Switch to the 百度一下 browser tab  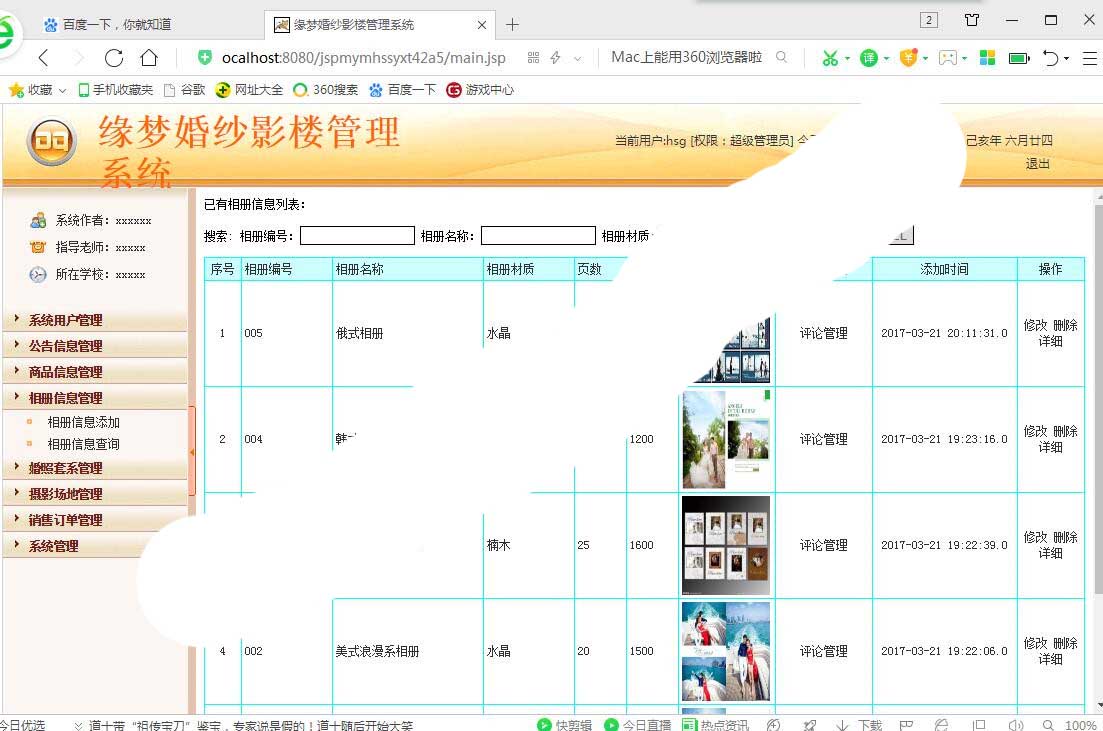(116, 24)
